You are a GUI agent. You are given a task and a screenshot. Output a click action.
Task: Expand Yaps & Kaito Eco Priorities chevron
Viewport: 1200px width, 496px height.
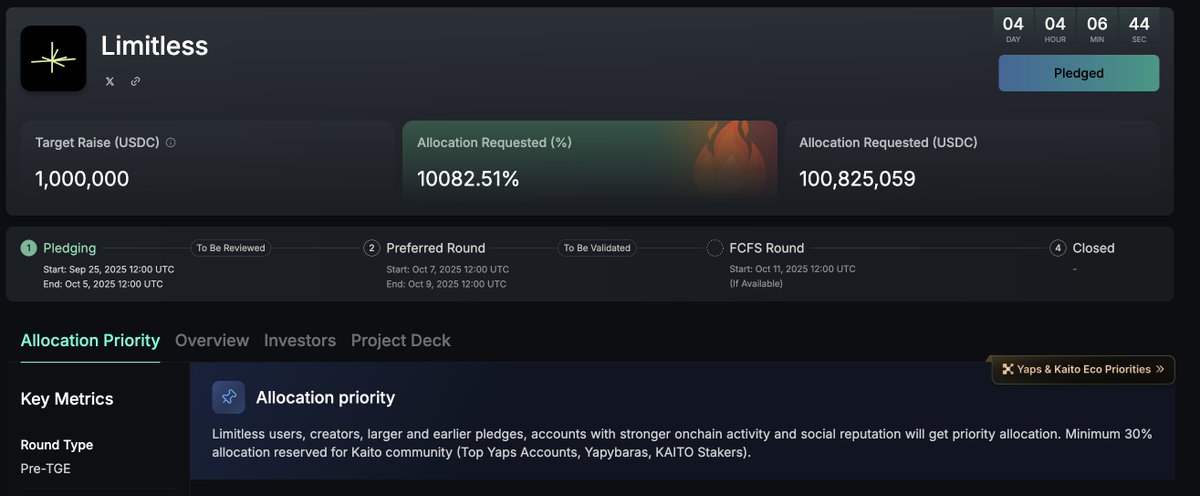[x=1160, y=369]
